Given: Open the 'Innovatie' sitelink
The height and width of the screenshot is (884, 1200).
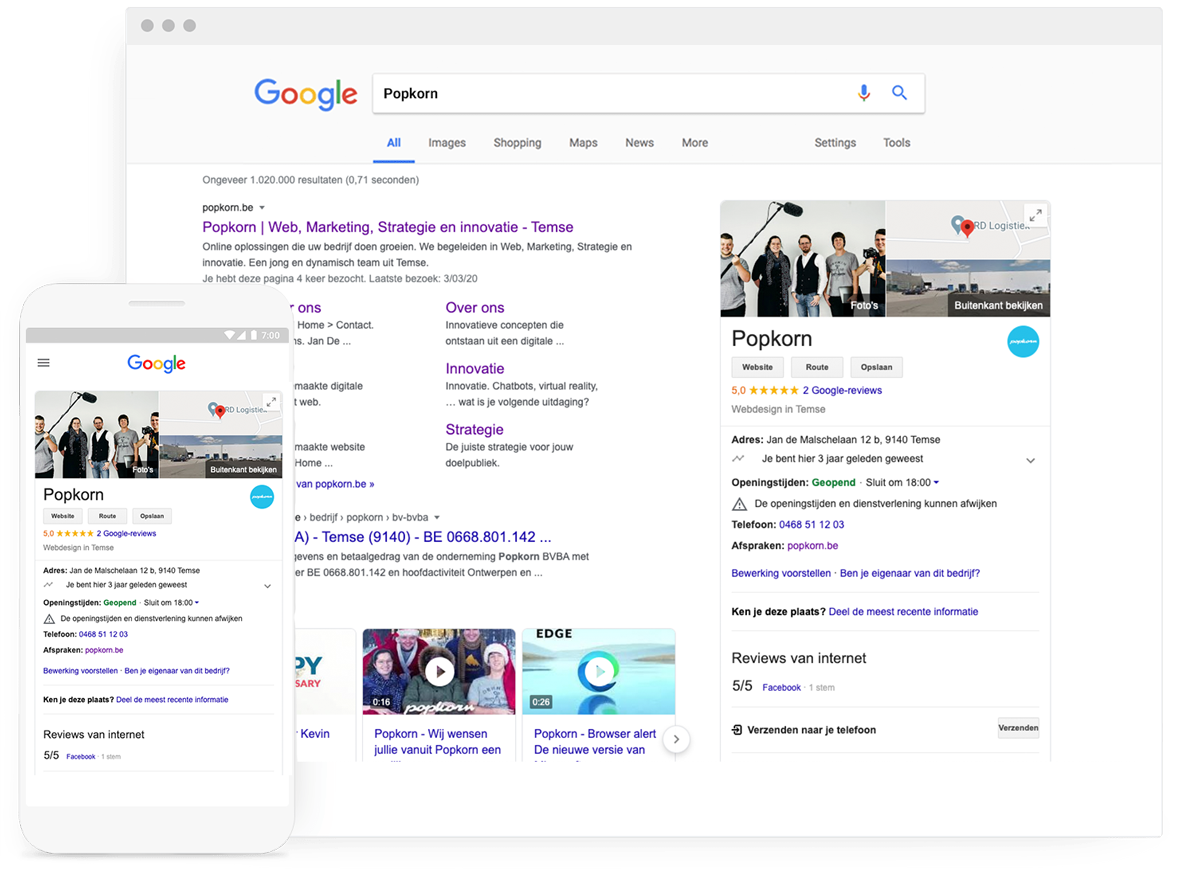Looking at the screenshot, I should (x=475, y=369).
